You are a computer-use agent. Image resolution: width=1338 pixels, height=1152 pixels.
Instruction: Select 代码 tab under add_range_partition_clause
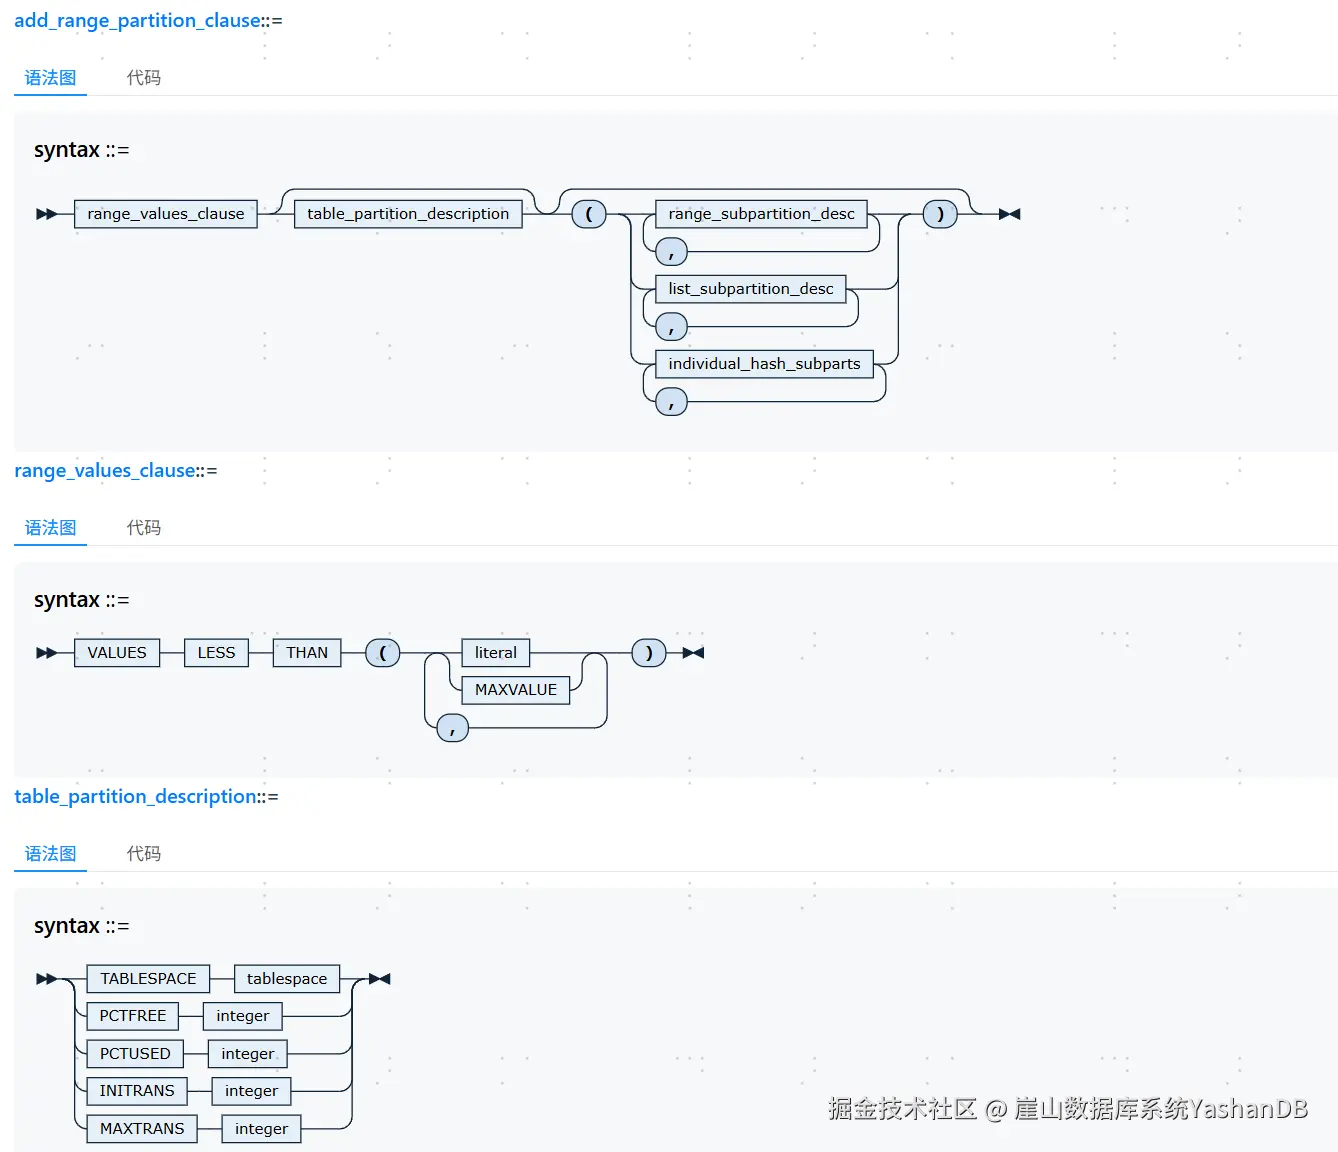pos(143,77)
